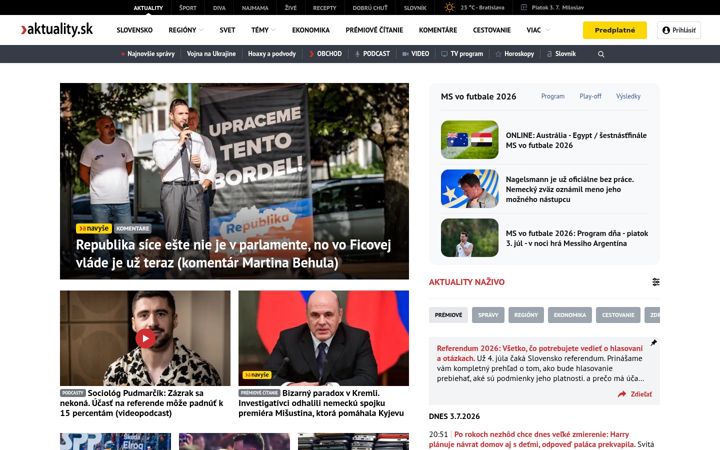
Task: Open the Cestovanie section
Action: click(492, 30)
